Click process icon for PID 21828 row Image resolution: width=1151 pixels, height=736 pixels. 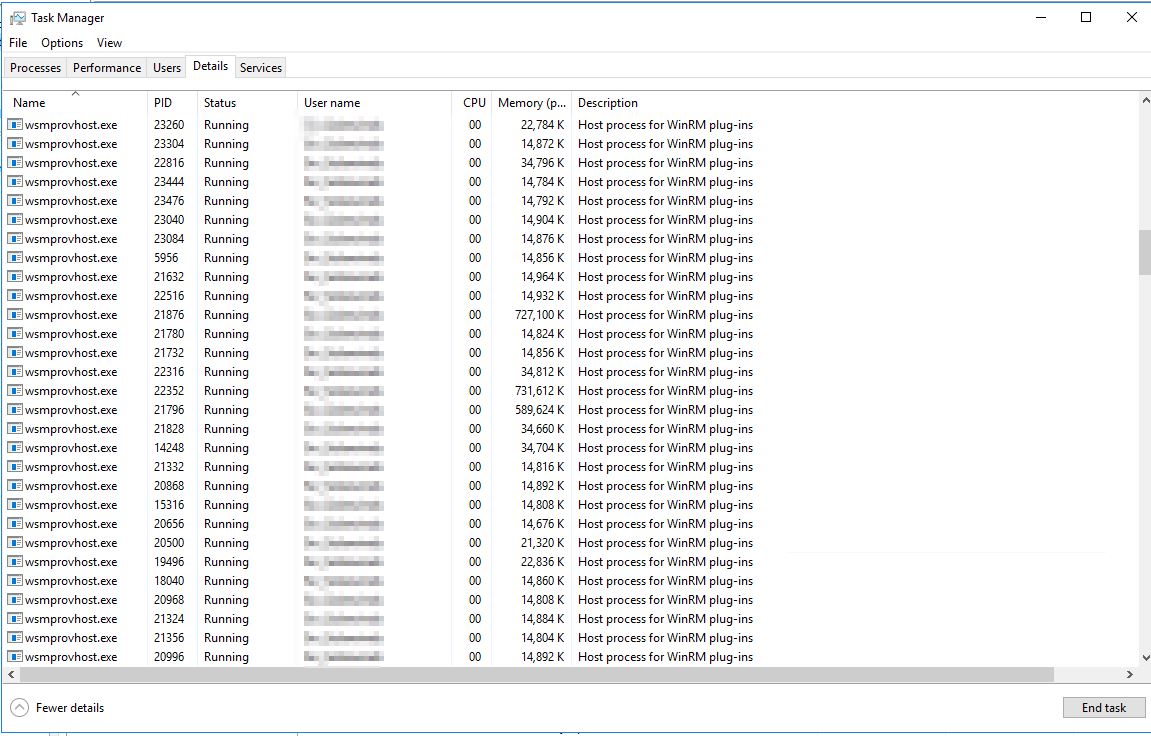pyautogui.click(x=15, y=429)
